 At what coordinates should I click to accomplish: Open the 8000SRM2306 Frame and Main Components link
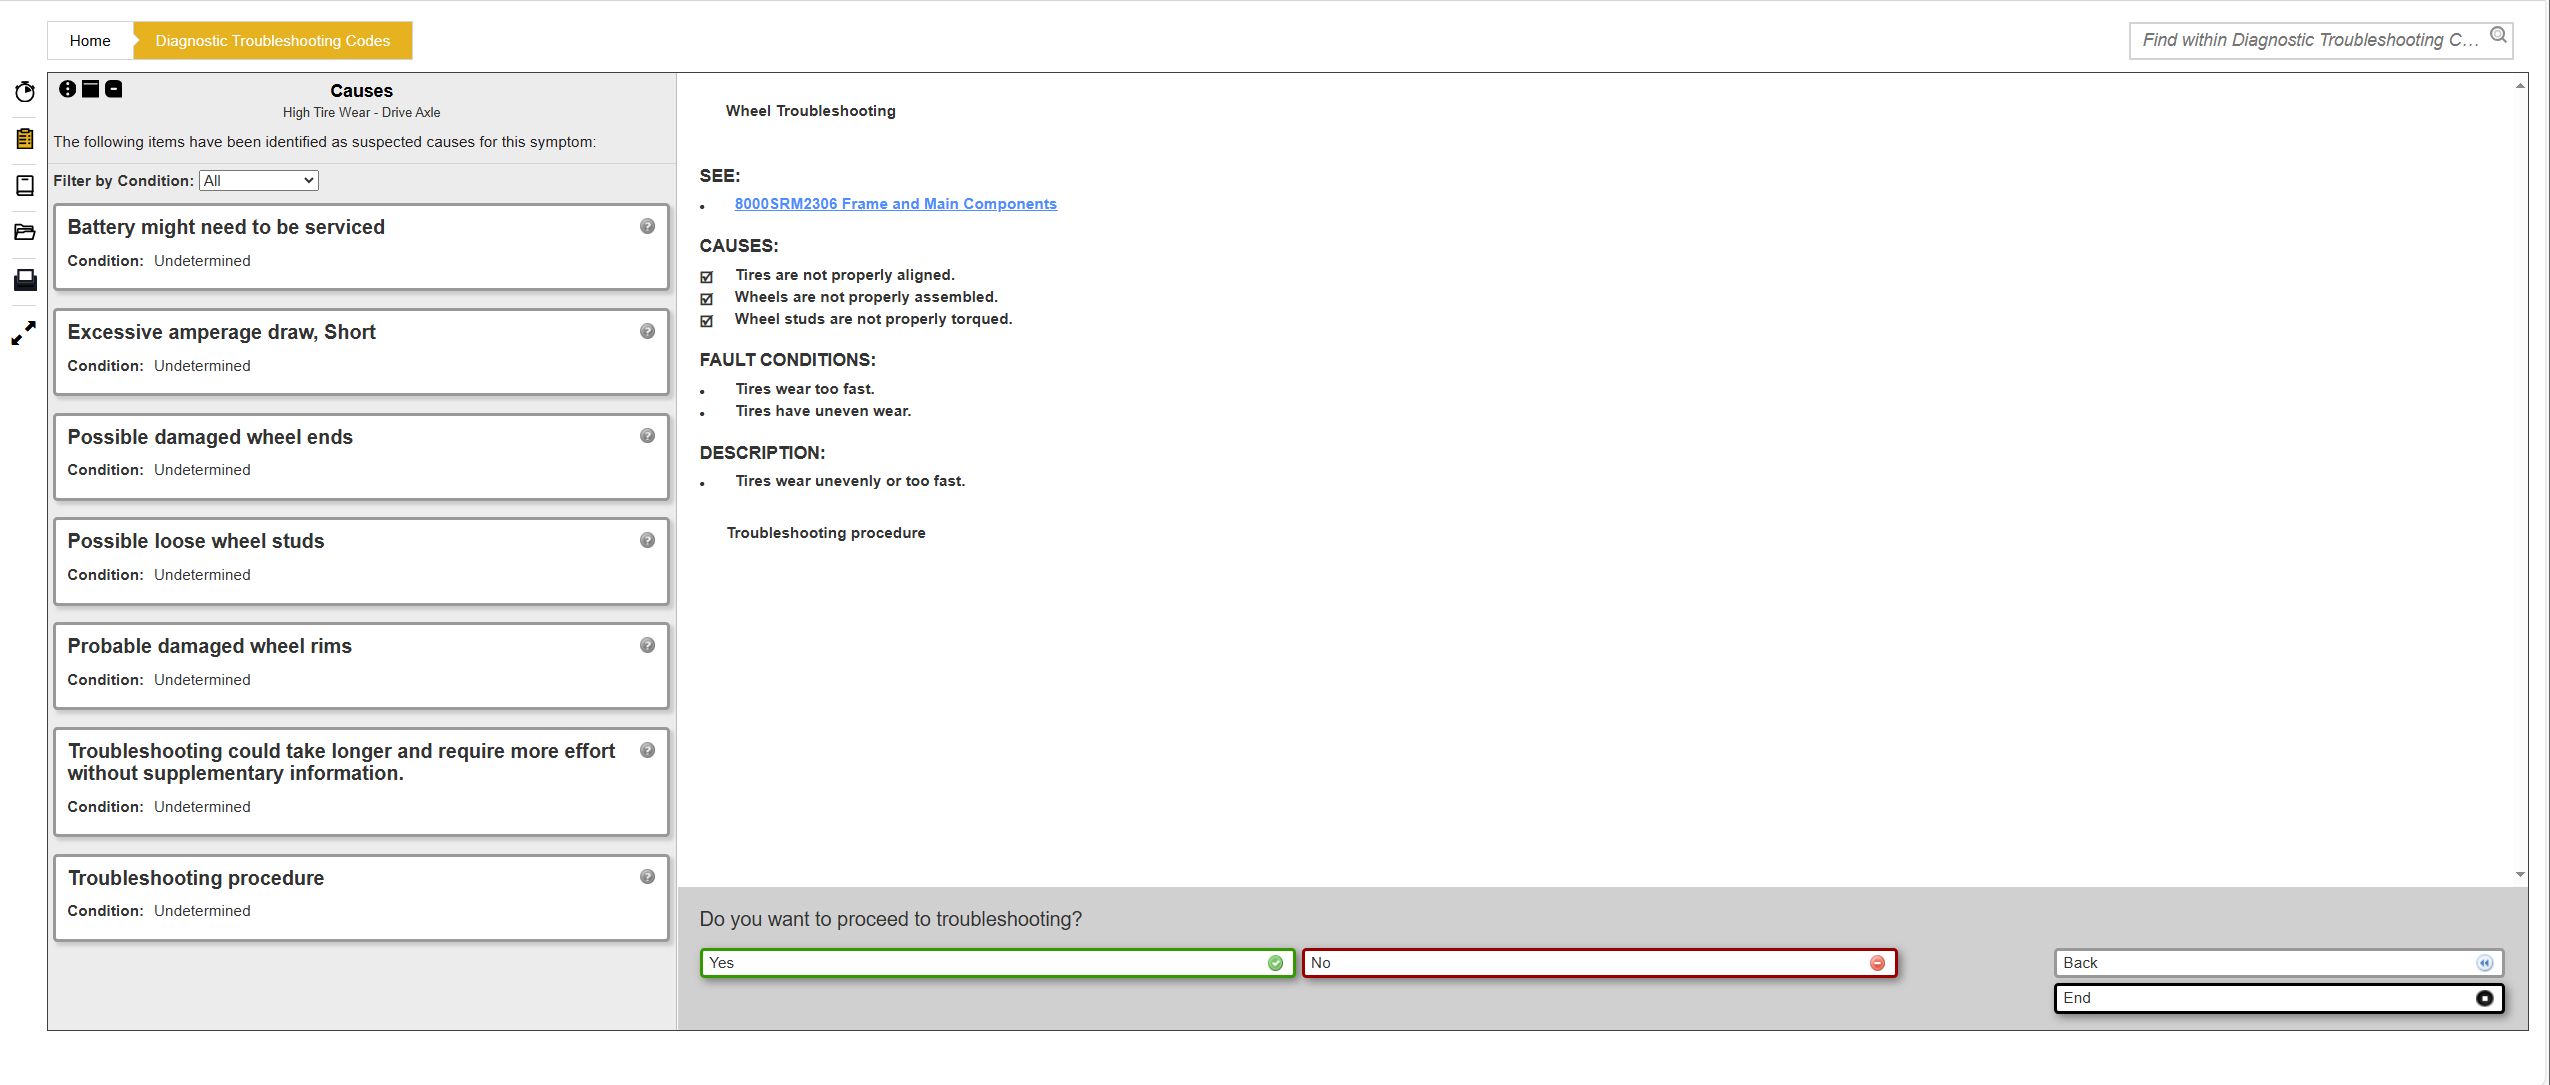[895, 204]
